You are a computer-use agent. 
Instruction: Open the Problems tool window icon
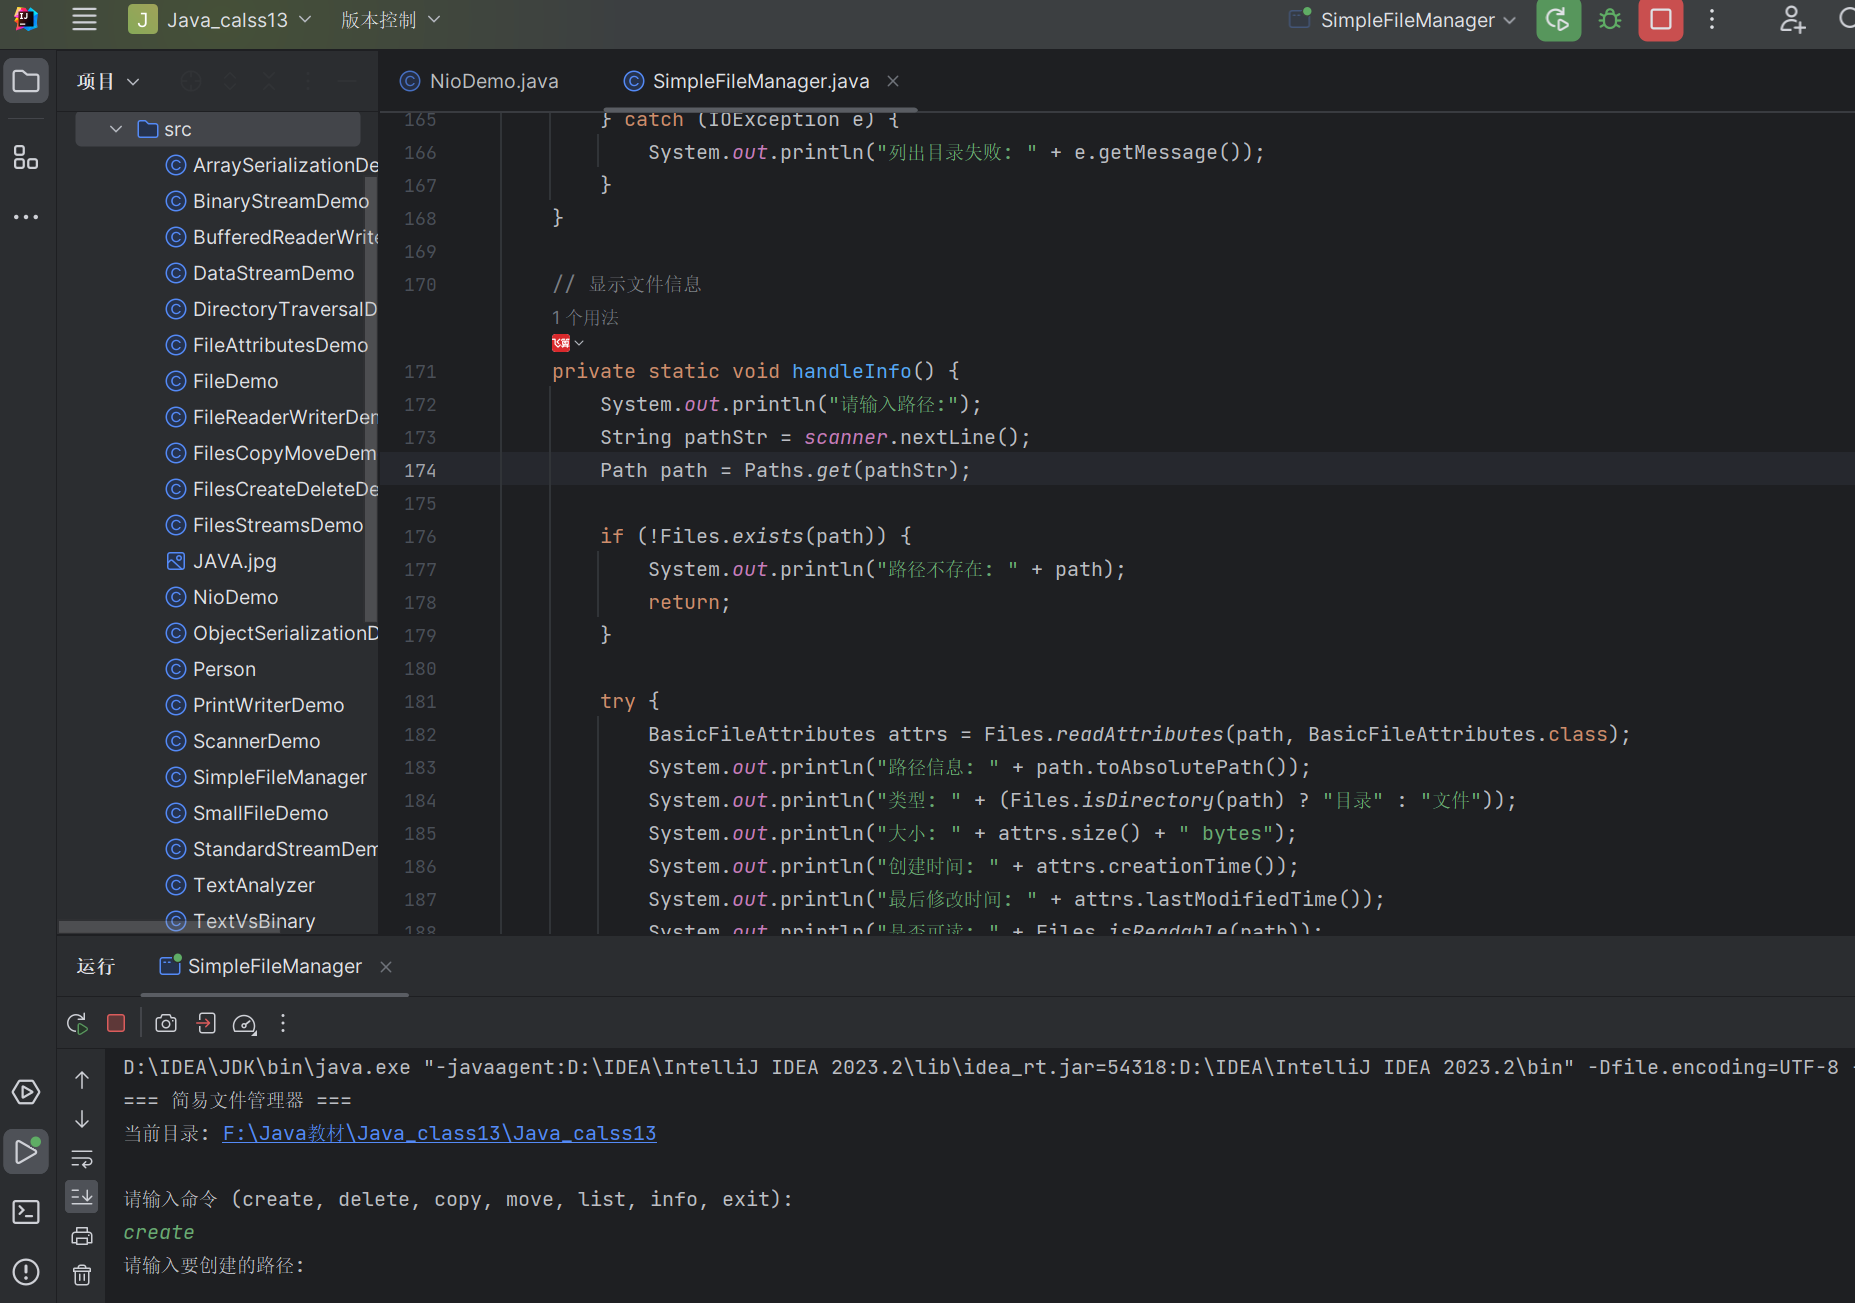26,1272
